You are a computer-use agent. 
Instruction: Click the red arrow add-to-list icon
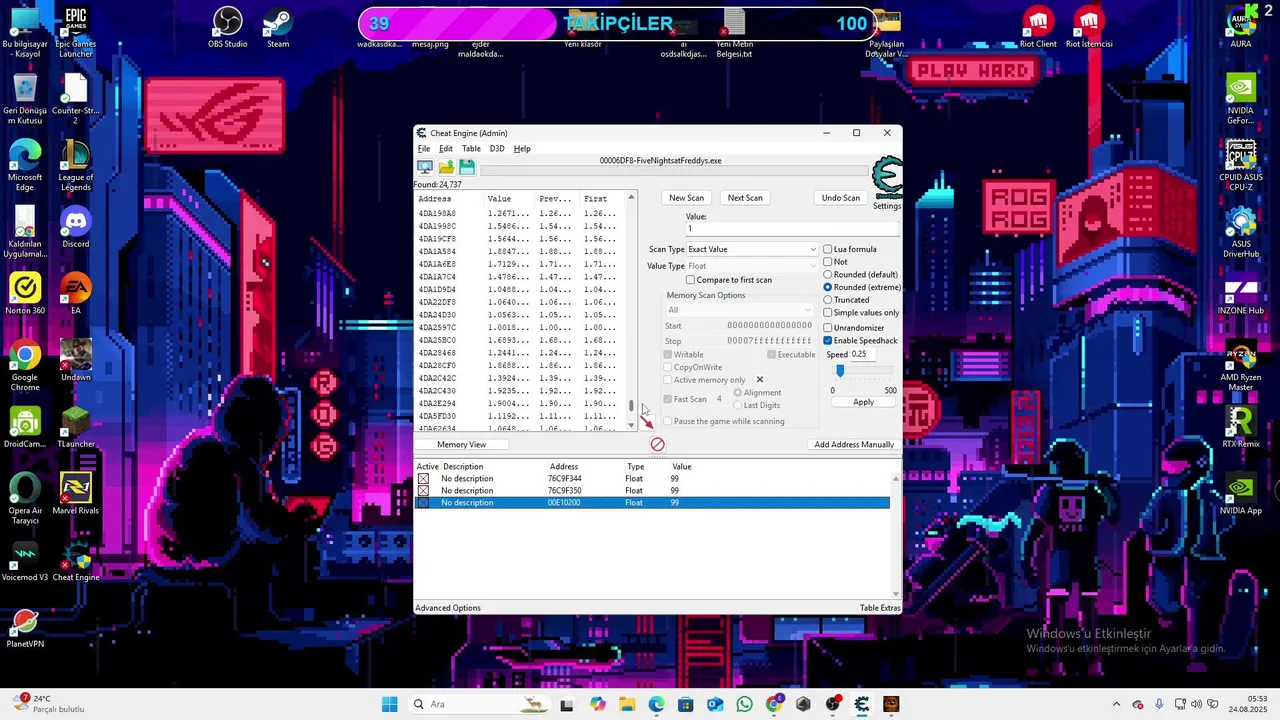coord(647,422)
